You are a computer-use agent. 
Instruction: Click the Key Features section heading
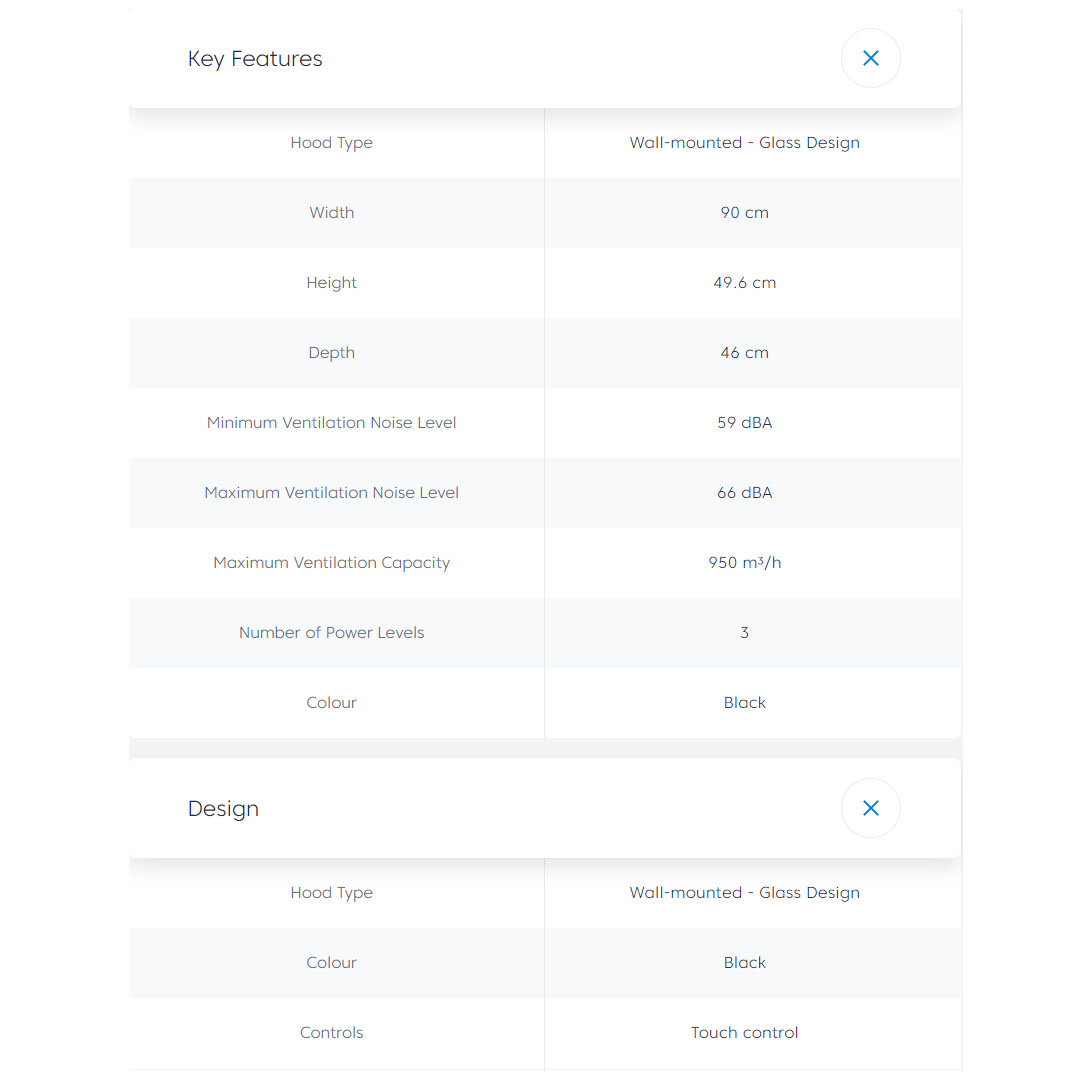click(x=255, y=59)
